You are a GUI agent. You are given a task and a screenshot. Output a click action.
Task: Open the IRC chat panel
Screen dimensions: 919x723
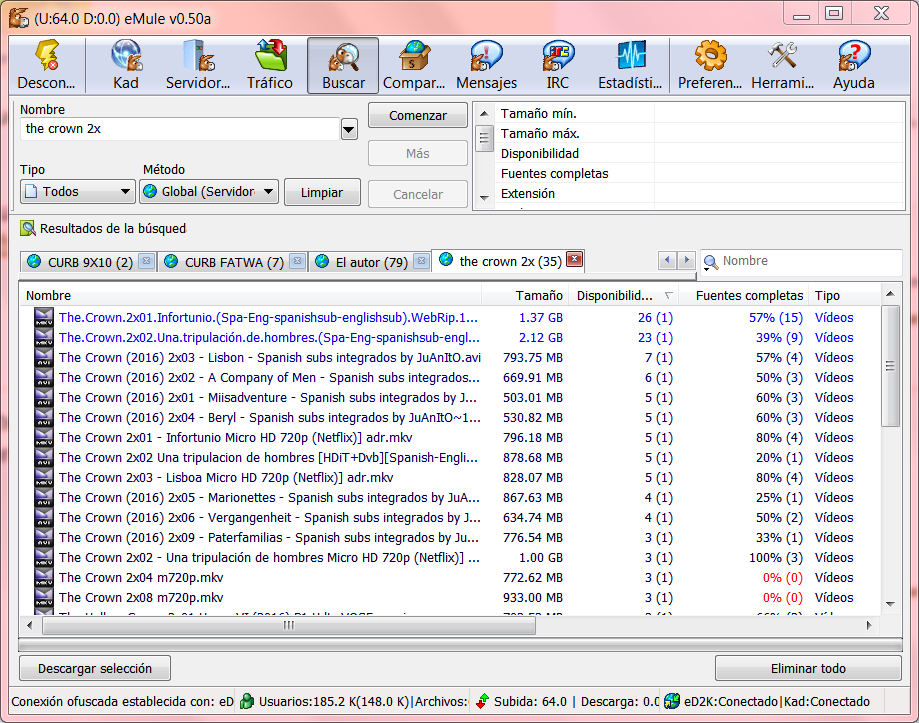[558, 65]
